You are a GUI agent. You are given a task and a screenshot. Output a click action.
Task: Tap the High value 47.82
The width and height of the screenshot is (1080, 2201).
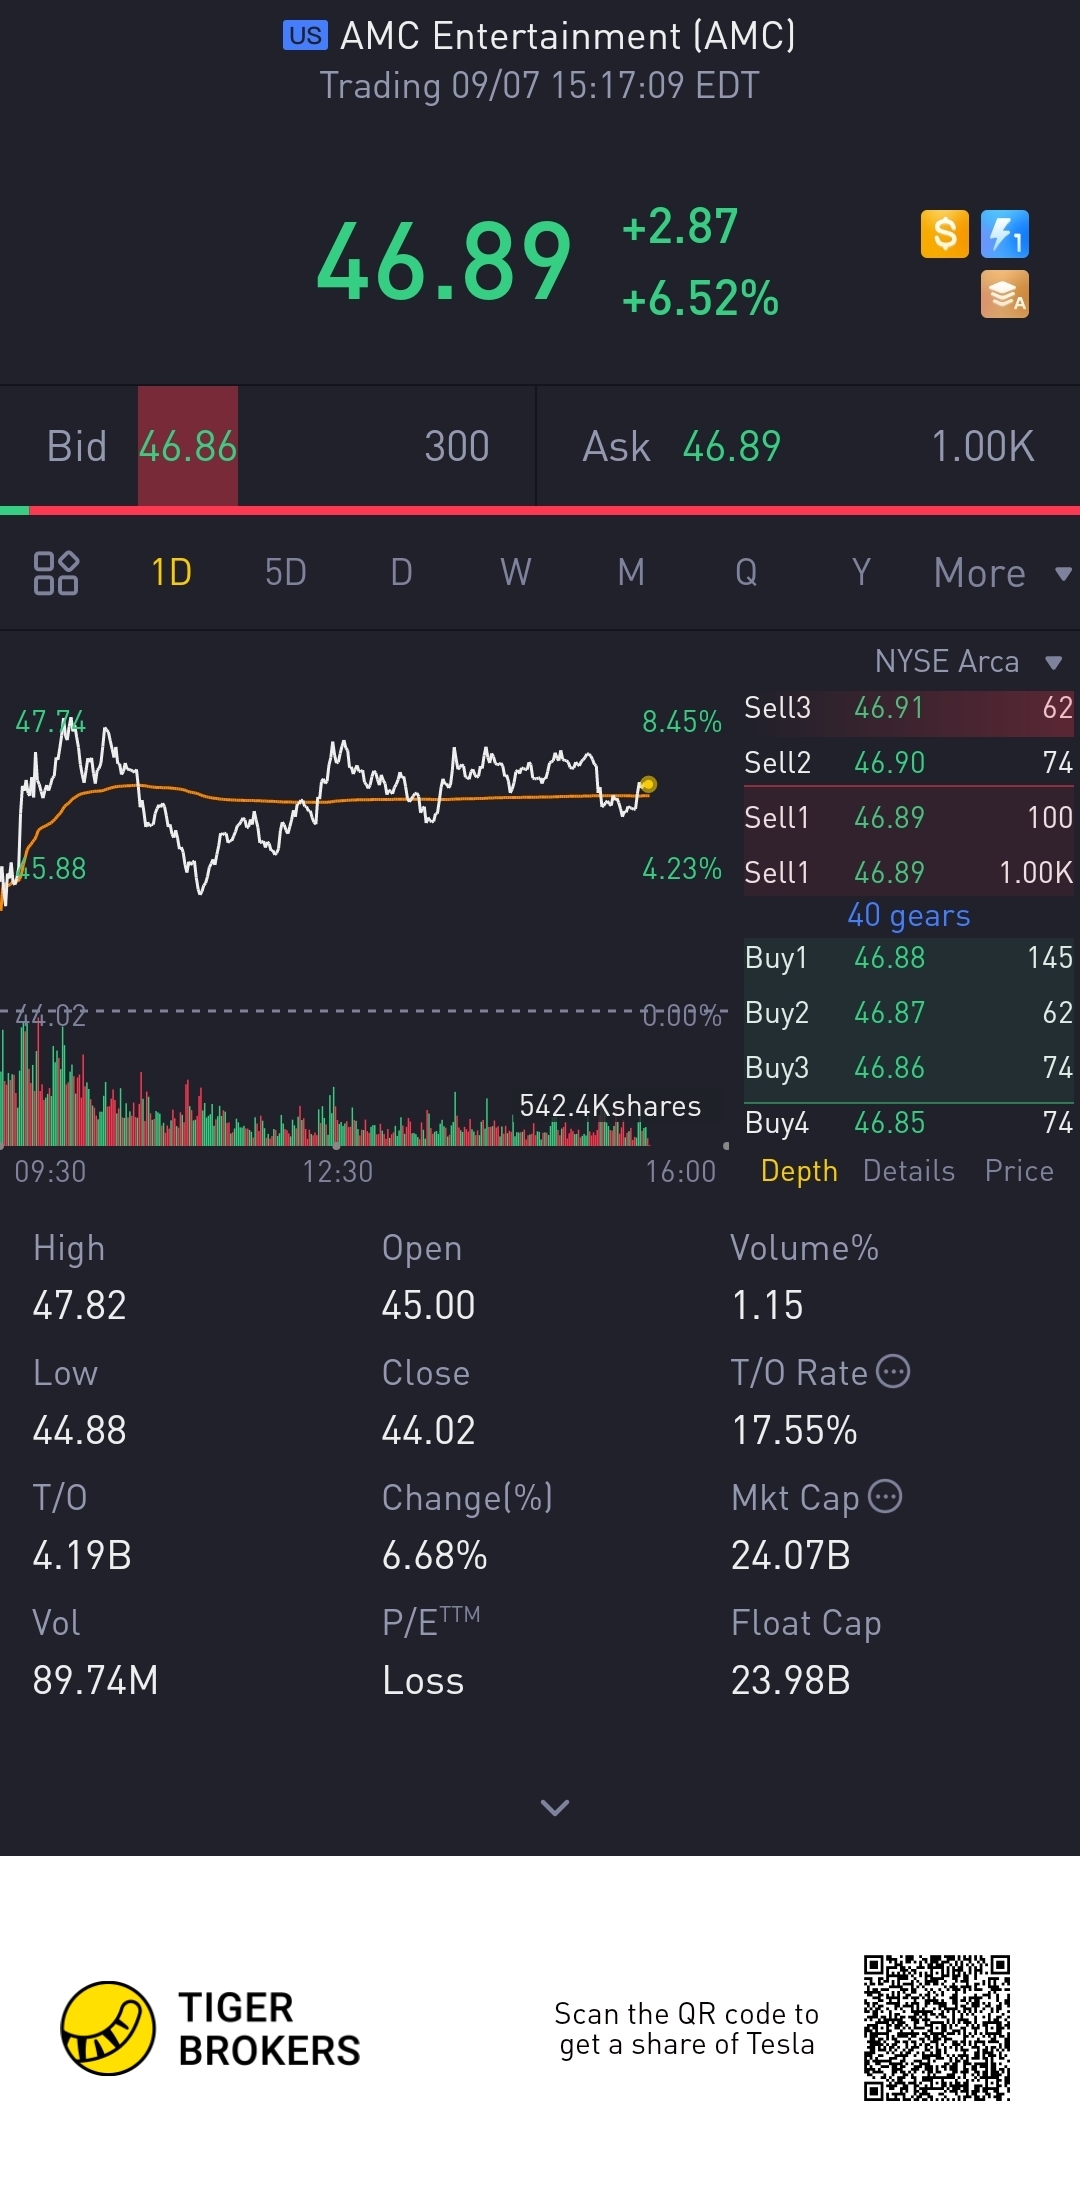79,1305
